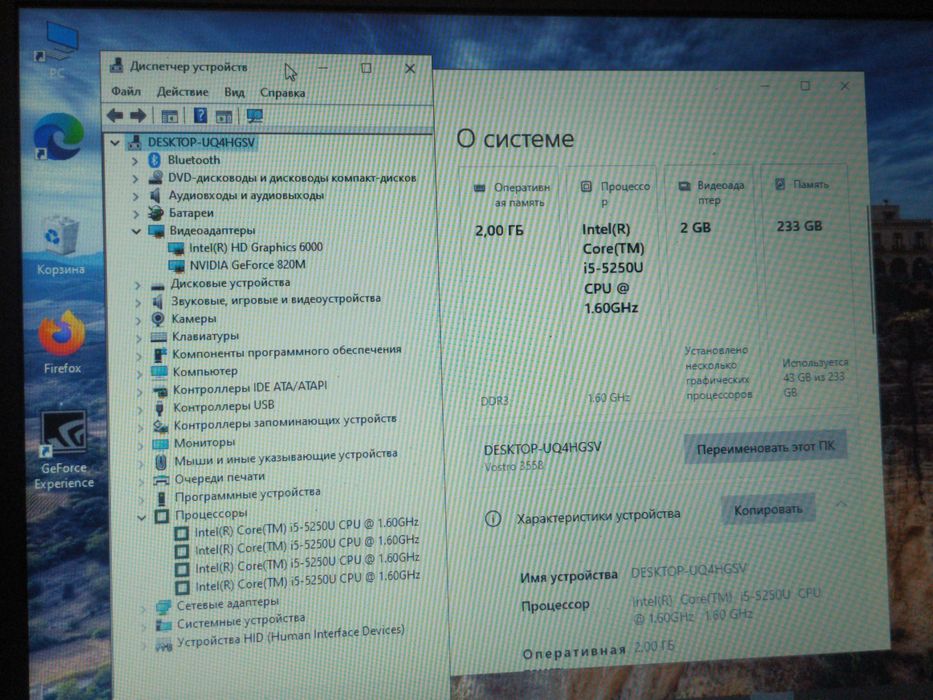Open the Действие menu
This screenshot has width=933, height=700.
(183, 92)
